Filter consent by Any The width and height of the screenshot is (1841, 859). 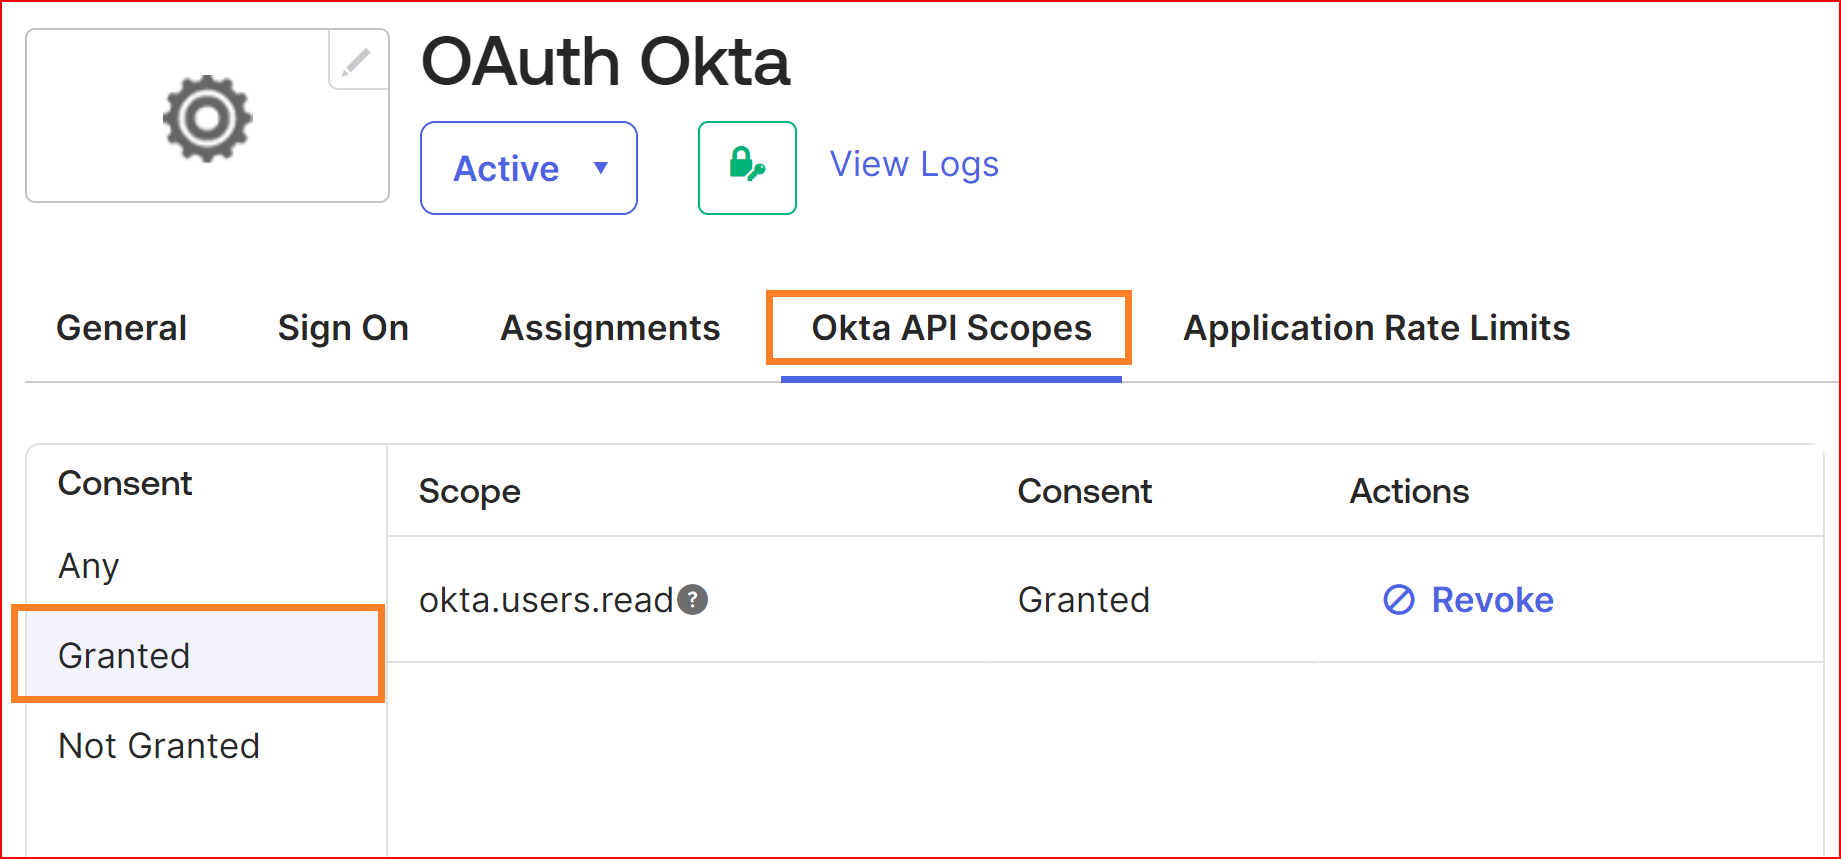click(89, 566)
